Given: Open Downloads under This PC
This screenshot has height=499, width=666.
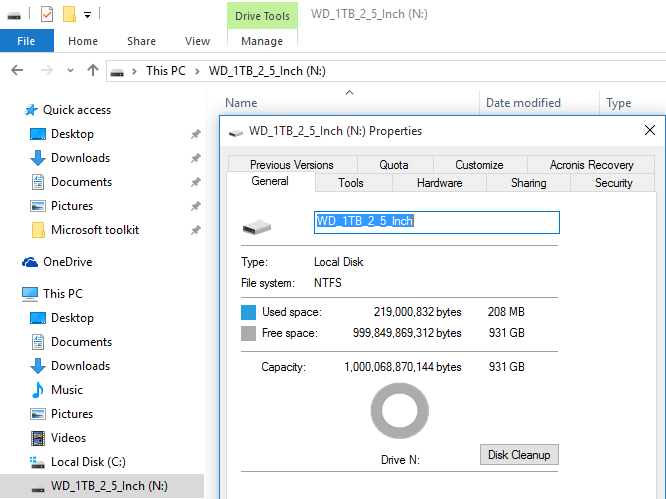Looking at the screenshot, I should point(80,366).
